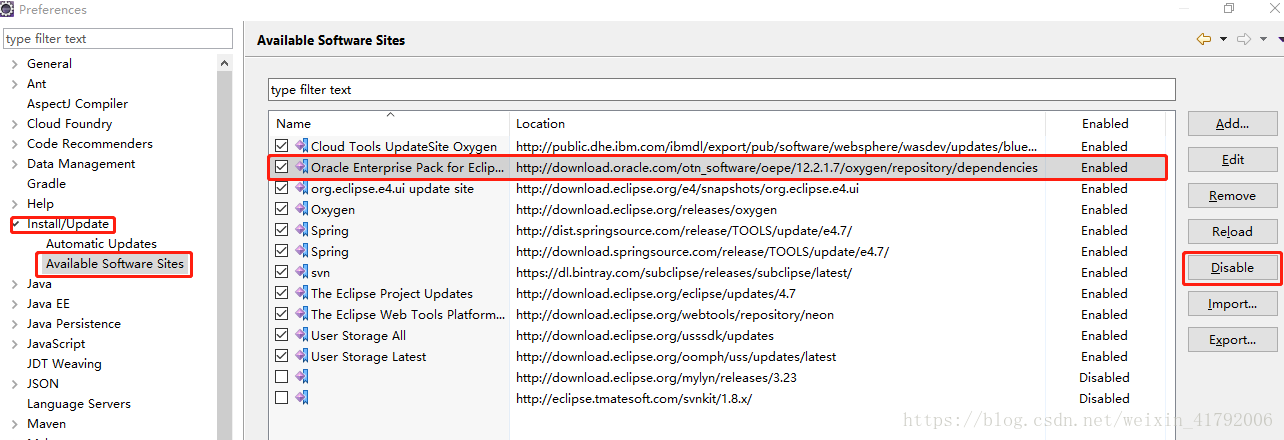
Task: Click the svn site icon
Action: 301,272
